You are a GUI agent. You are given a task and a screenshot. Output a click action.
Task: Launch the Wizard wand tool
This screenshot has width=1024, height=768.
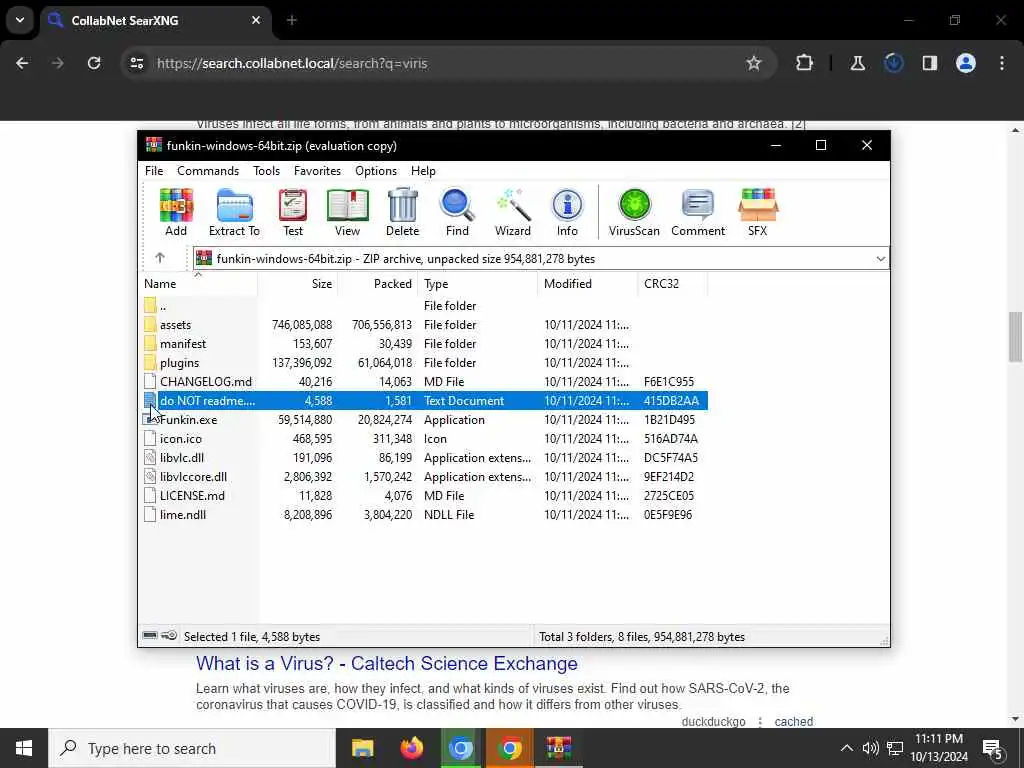tap(513, 212)
